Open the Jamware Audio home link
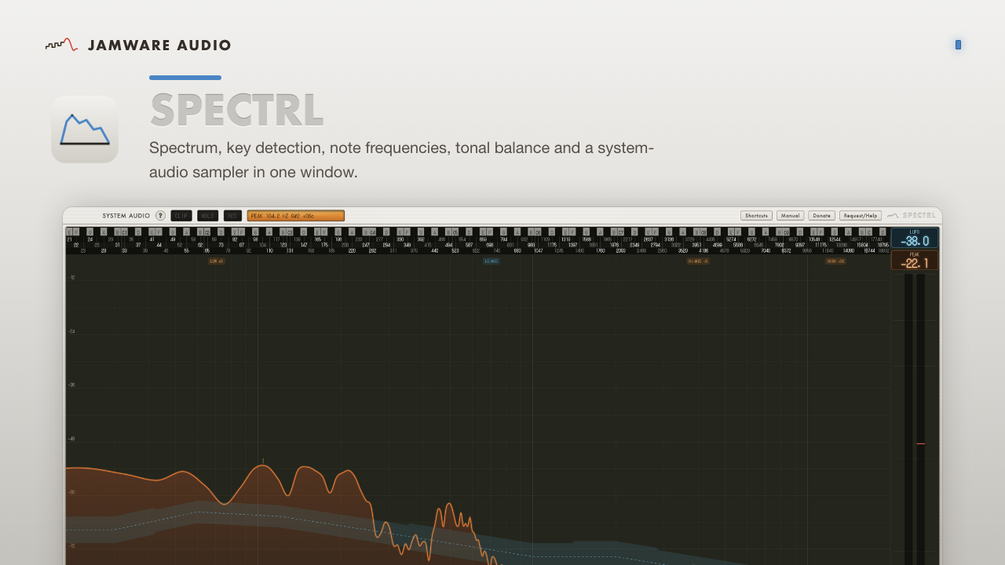The height and width of the screenshot is (565, 1005). coord(138,45)
